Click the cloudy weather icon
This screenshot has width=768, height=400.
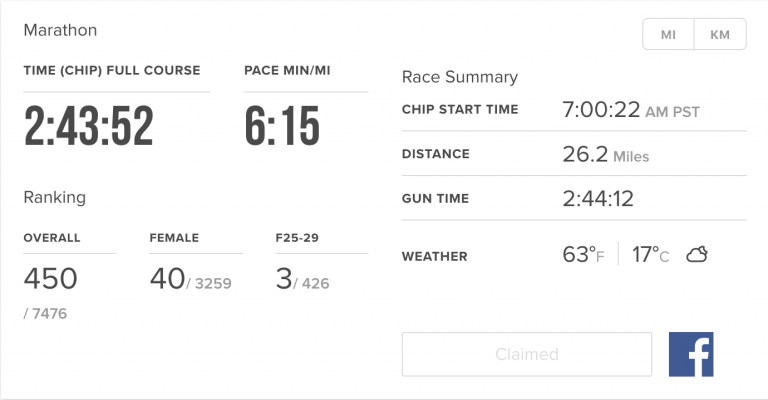(697, 256)
